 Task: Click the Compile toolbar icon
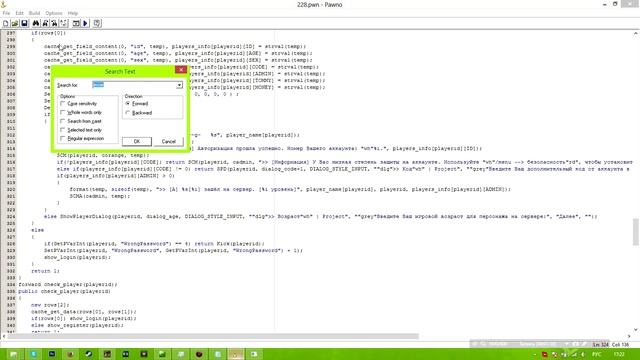[76, 23]
